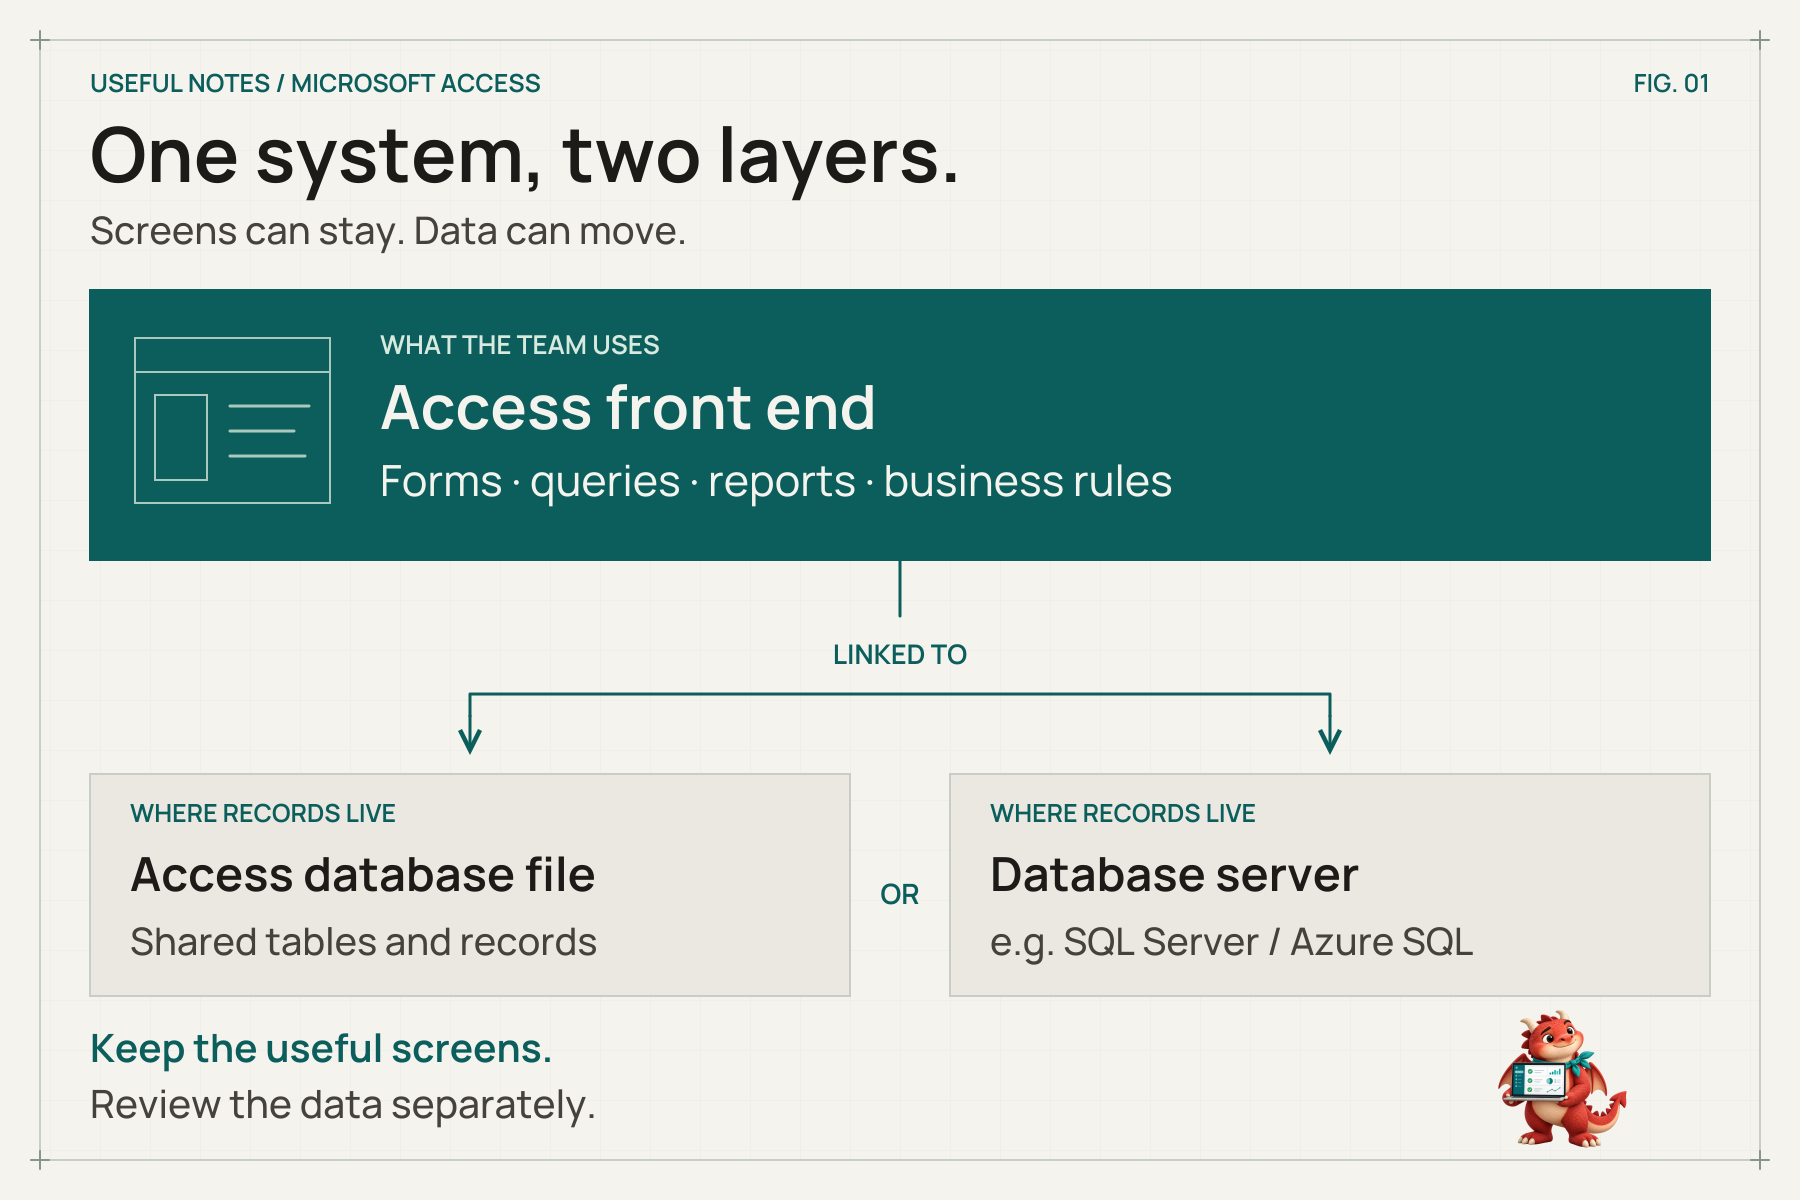This screenshot has width=1800, height=1200.
Task: Click the 'Access front end' title
Action: click(628, 408)
